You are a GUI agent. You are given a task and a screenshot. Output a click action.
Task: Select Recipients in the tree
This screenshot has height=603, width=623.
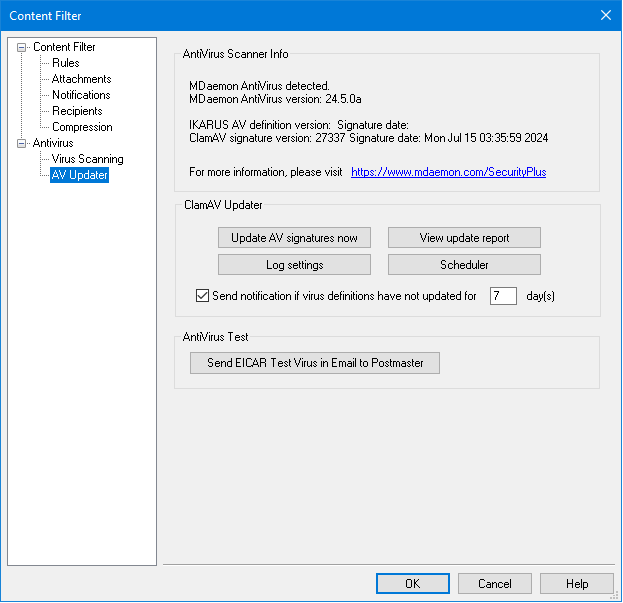77,111
